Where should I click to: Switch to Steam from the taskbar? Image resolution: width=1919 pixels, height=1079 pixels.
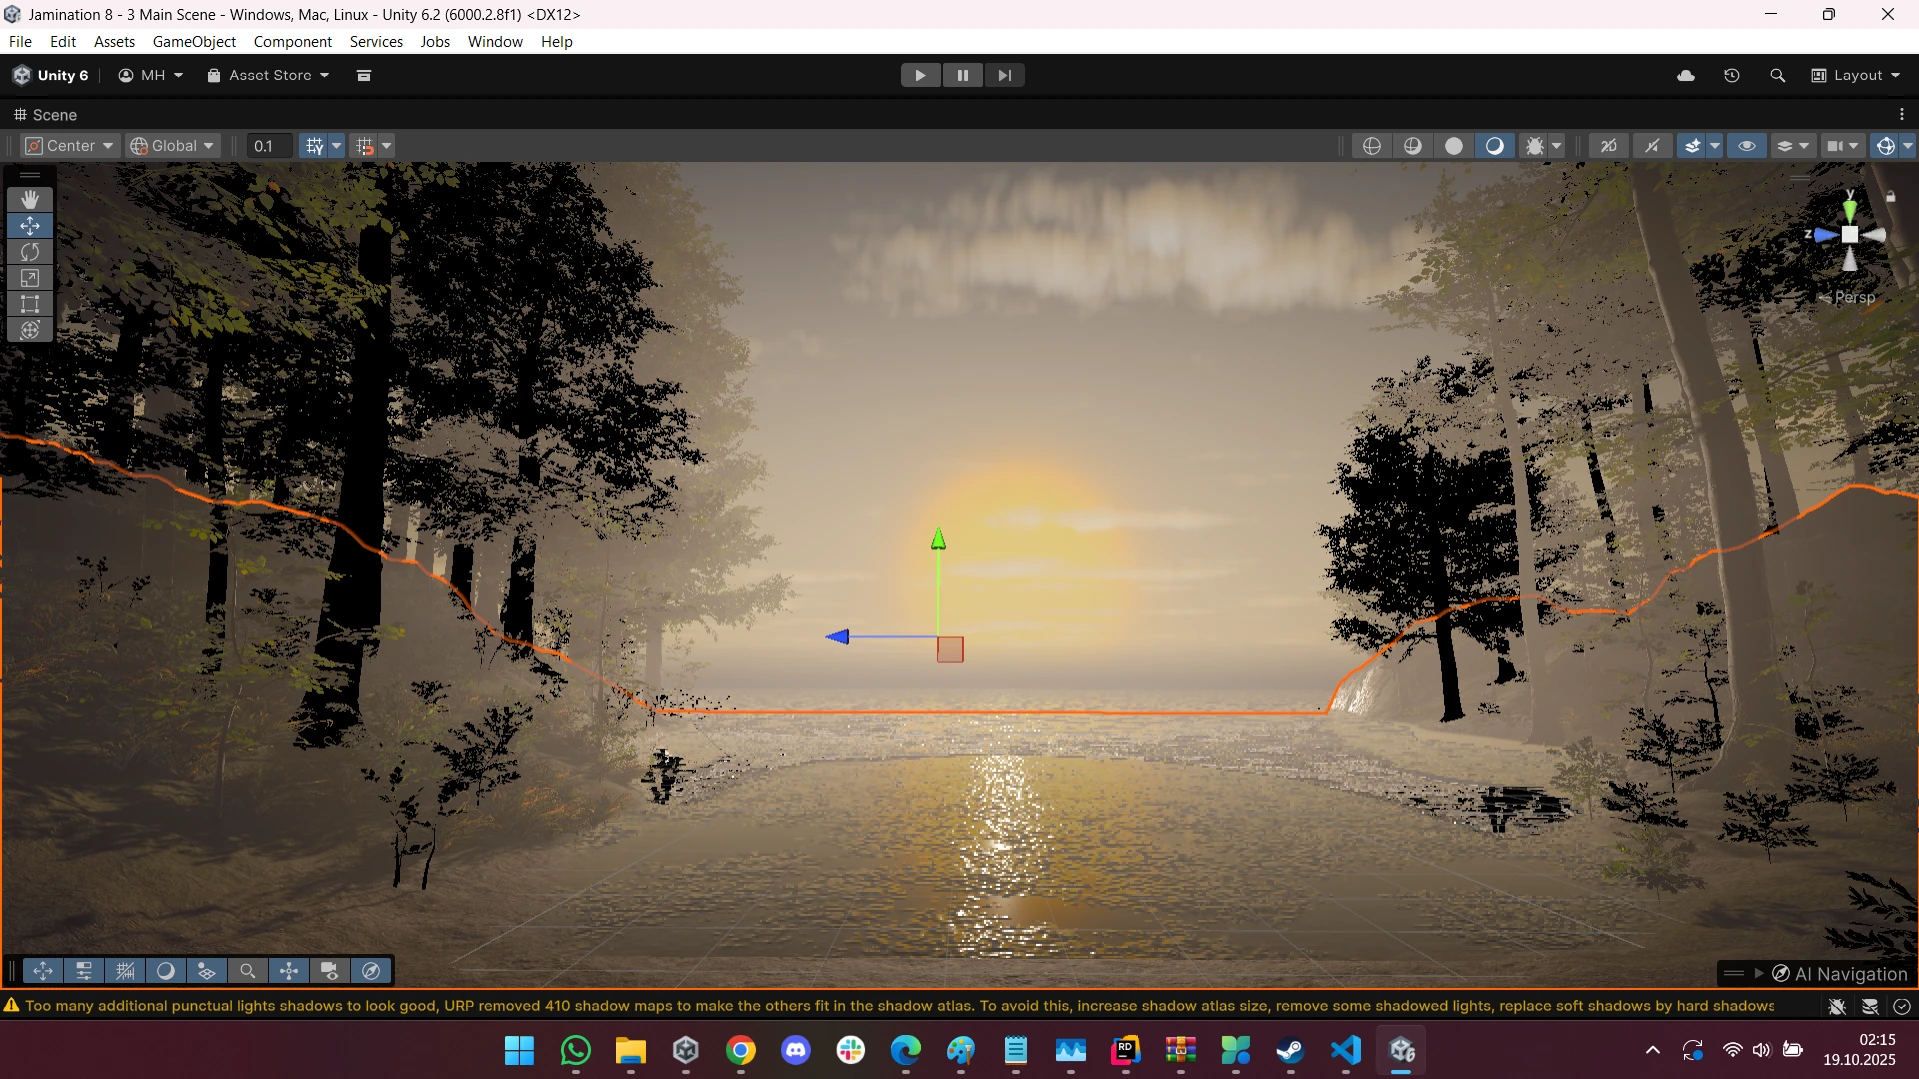click(x=1290, y=1051)
